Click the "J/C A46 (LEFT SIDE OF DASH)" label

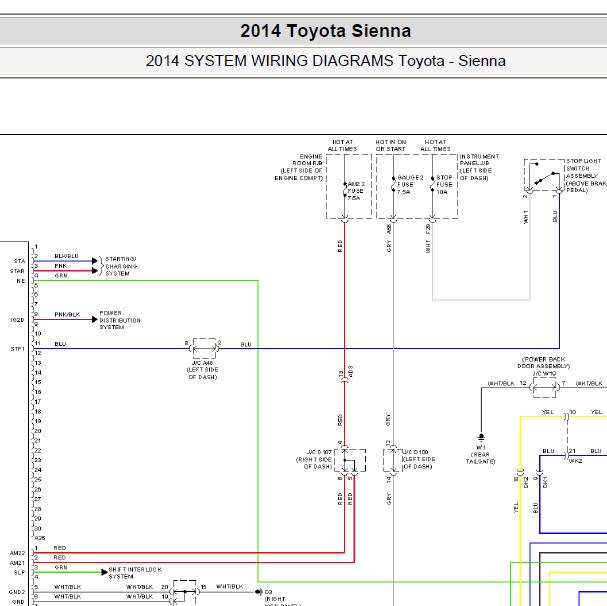click(x=202, y=370)
